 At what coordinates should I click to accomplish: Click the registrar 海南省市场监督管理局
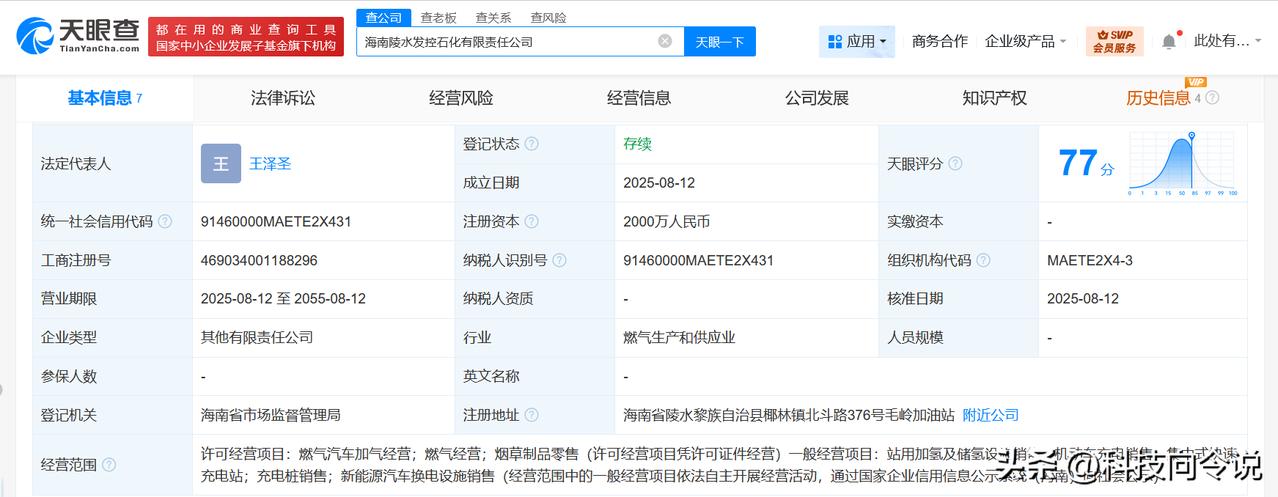(x=271, y=415)
